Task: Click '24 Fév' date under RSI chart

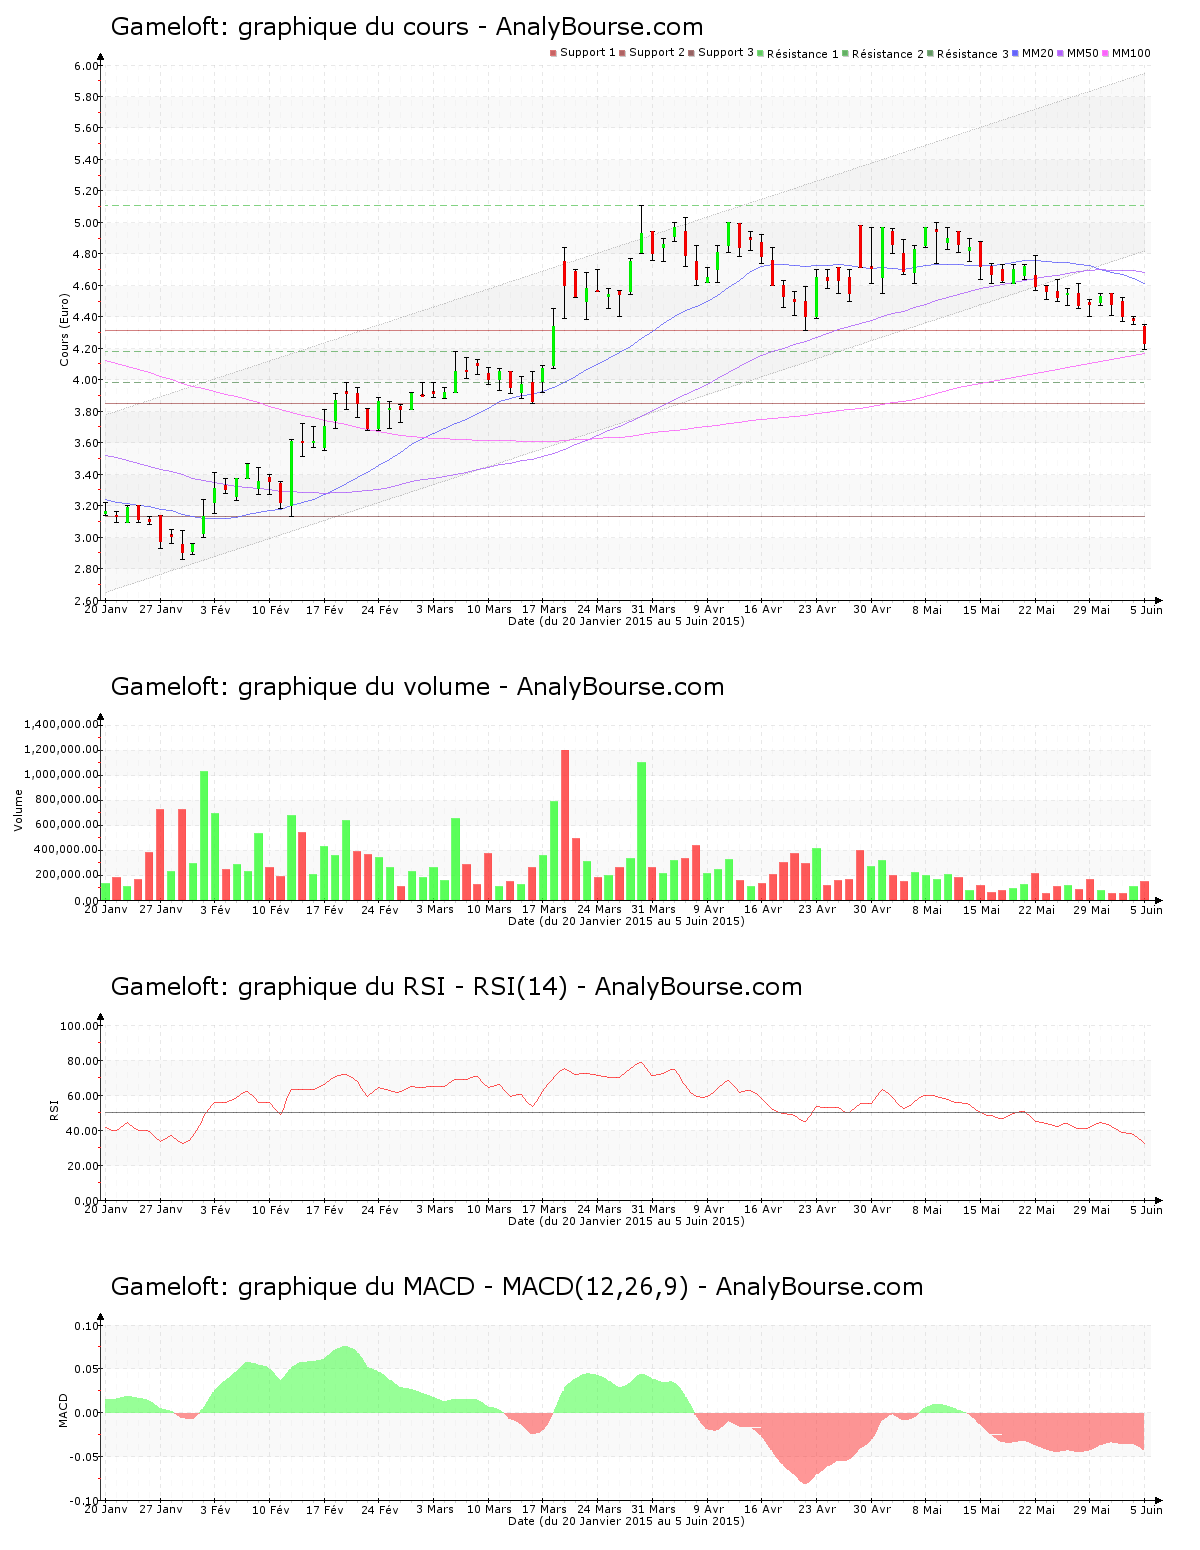Action: tap(380, 1209)
